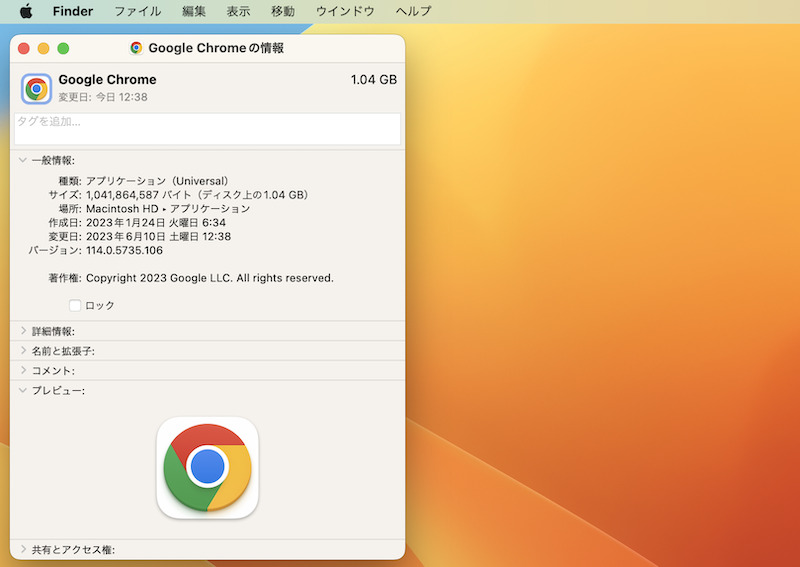The height and width of the screenshot is (567, 800).
Task: Open the 編集 menu
Action: tap(194, 11)
